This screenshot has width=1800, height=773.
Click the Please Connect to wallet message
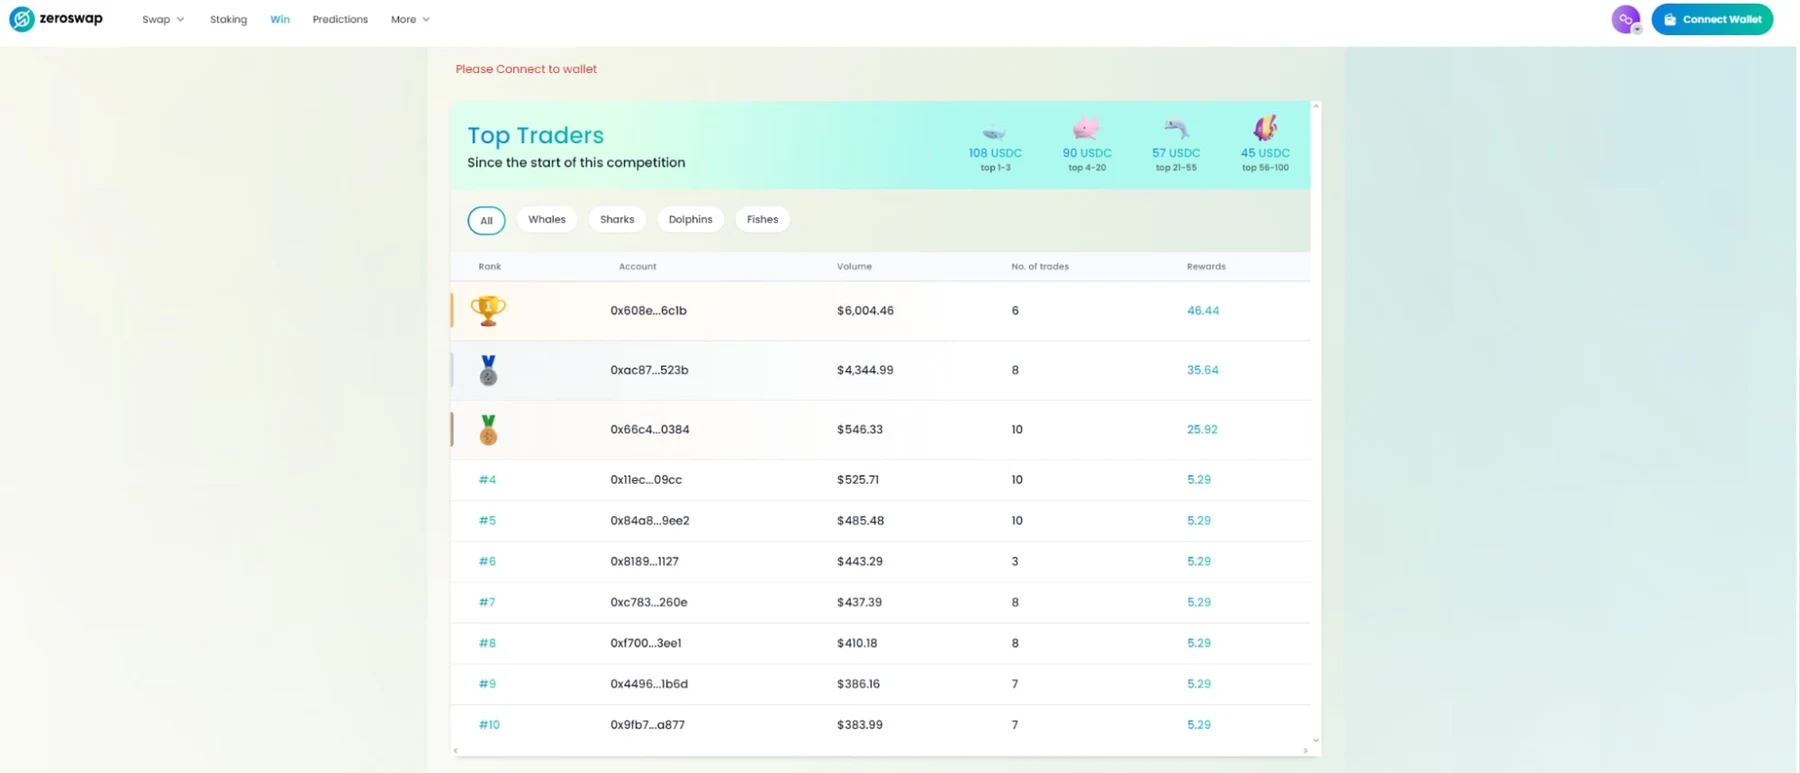click(526, 69)
